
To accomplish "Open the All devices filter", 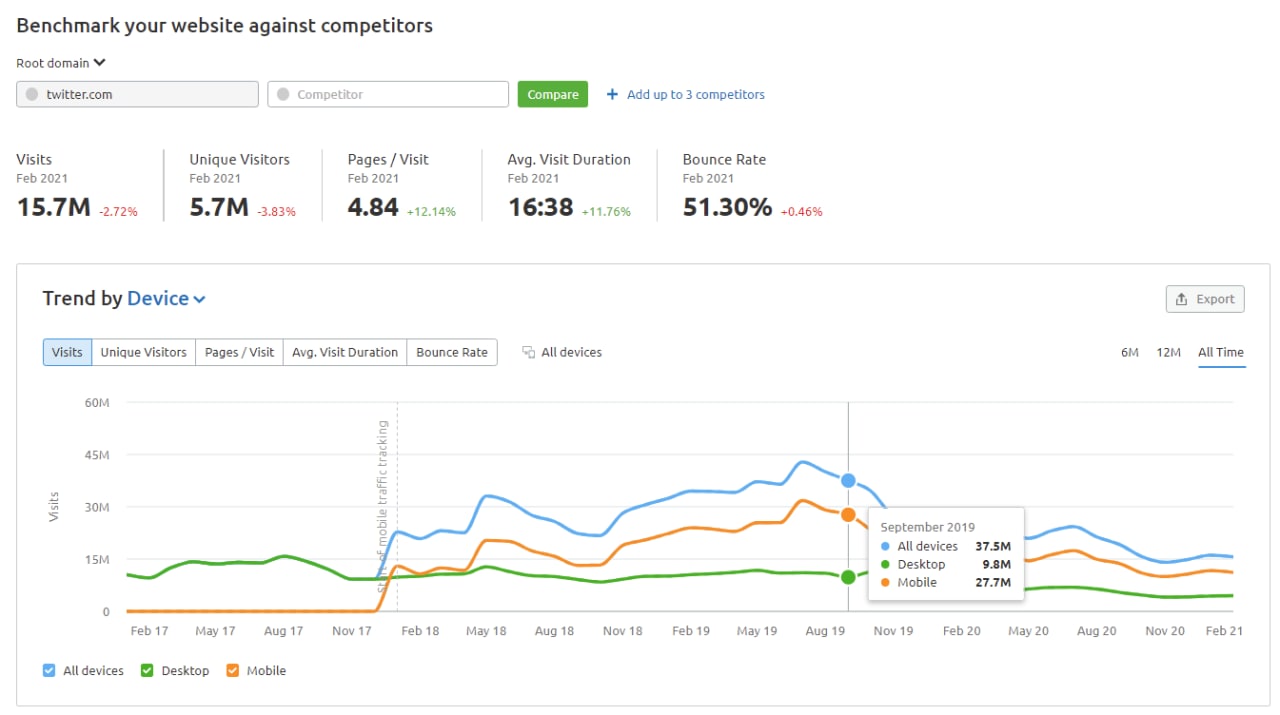I will point(562,352).
